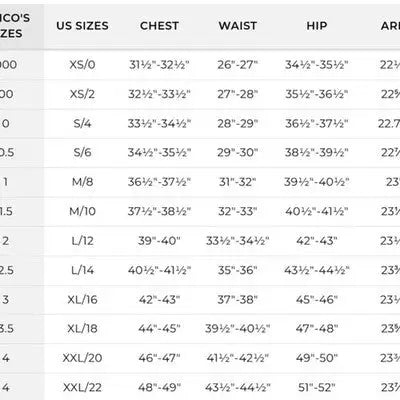Click the L/12 size cell
Image resolution: width=400 pixels, height=400 pixels.
tap(82, 240)
